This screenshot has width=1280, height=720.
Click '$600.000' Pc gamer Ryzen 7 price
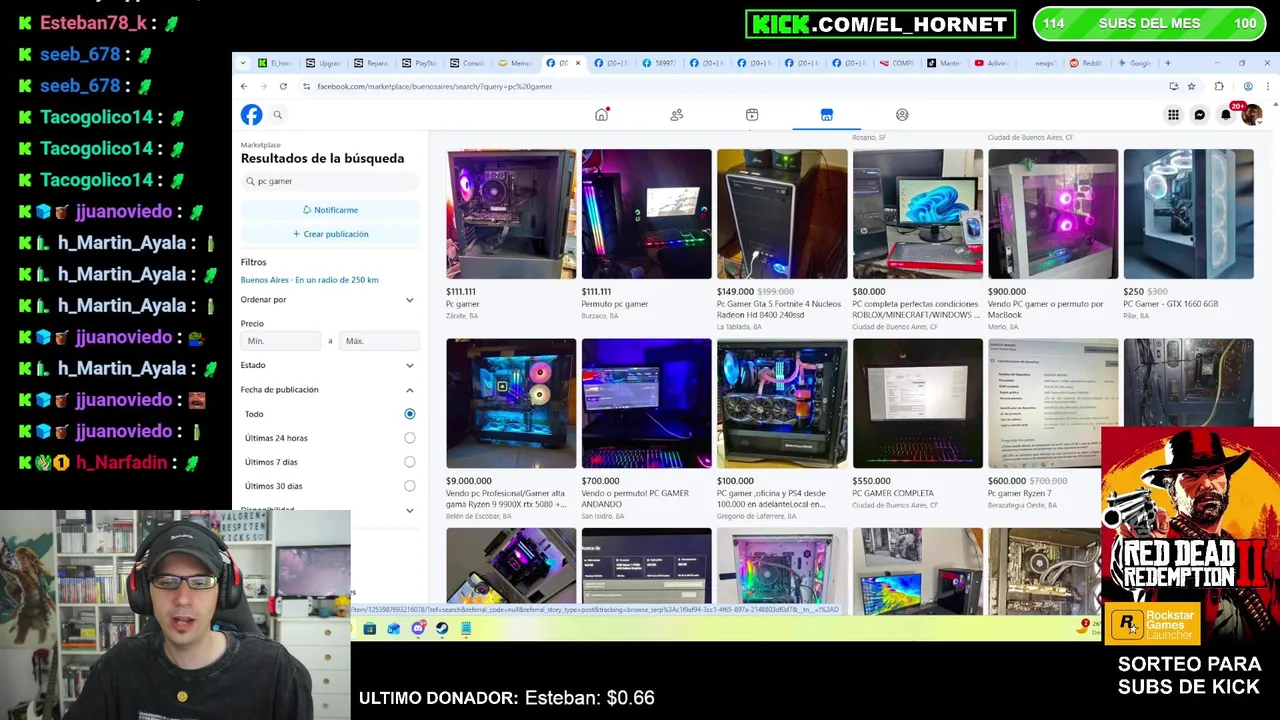(1007, 481)
